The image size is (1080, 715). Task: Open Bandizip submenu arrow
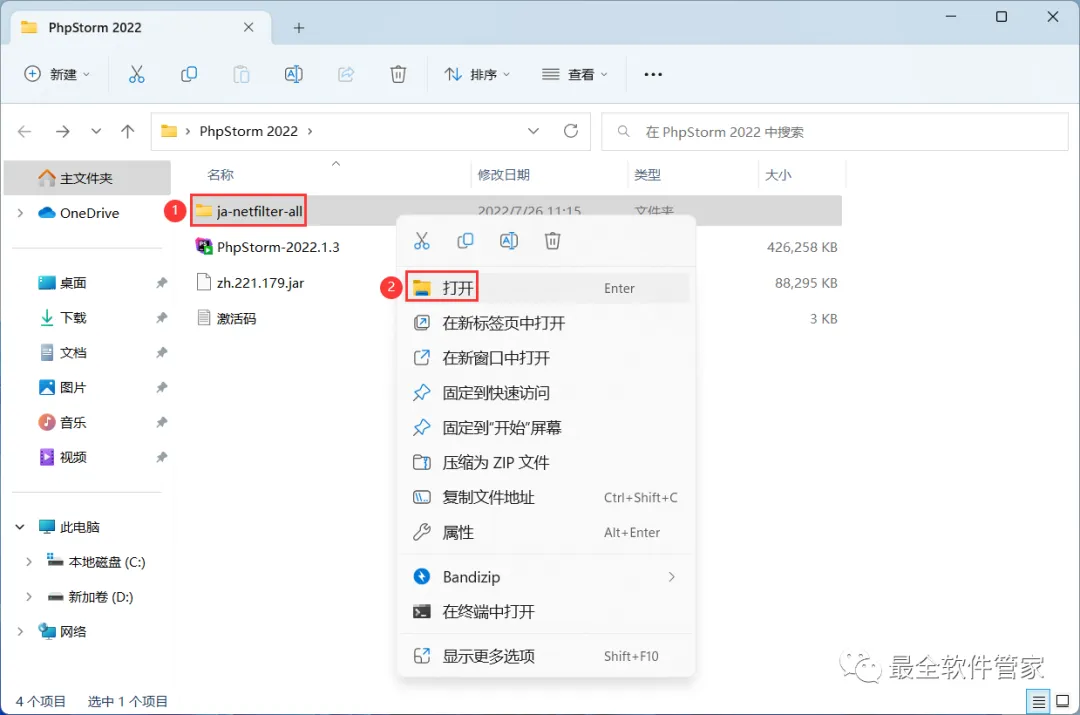(672, 577)
